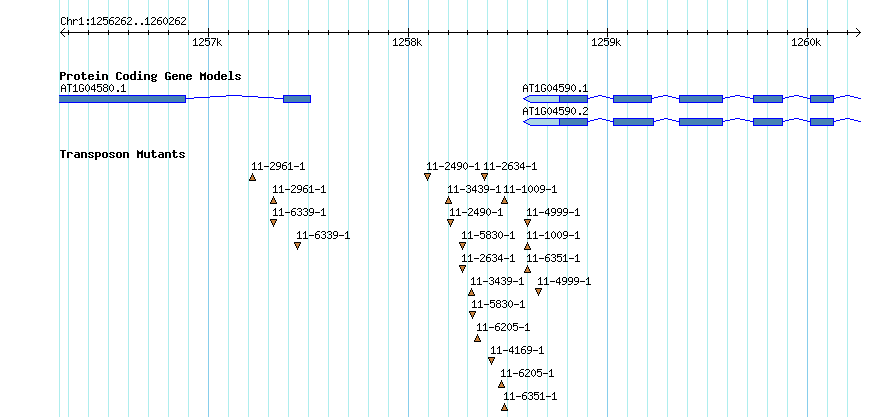Click the left arrowhead of the scale ruler

[x=63, y=32]
